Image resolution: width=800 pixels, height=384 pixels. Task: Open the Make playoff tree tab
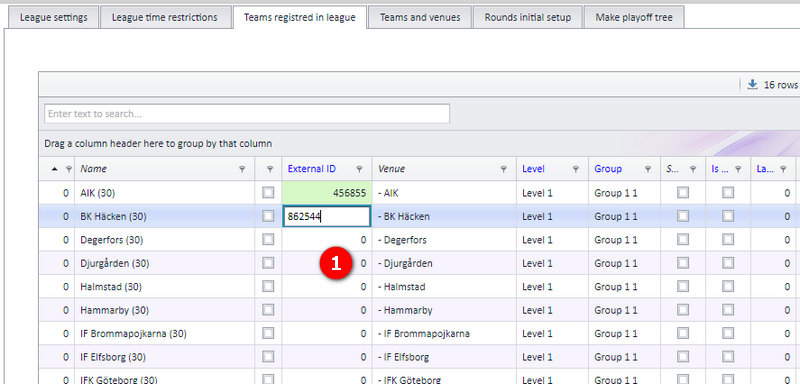[634, 17]
